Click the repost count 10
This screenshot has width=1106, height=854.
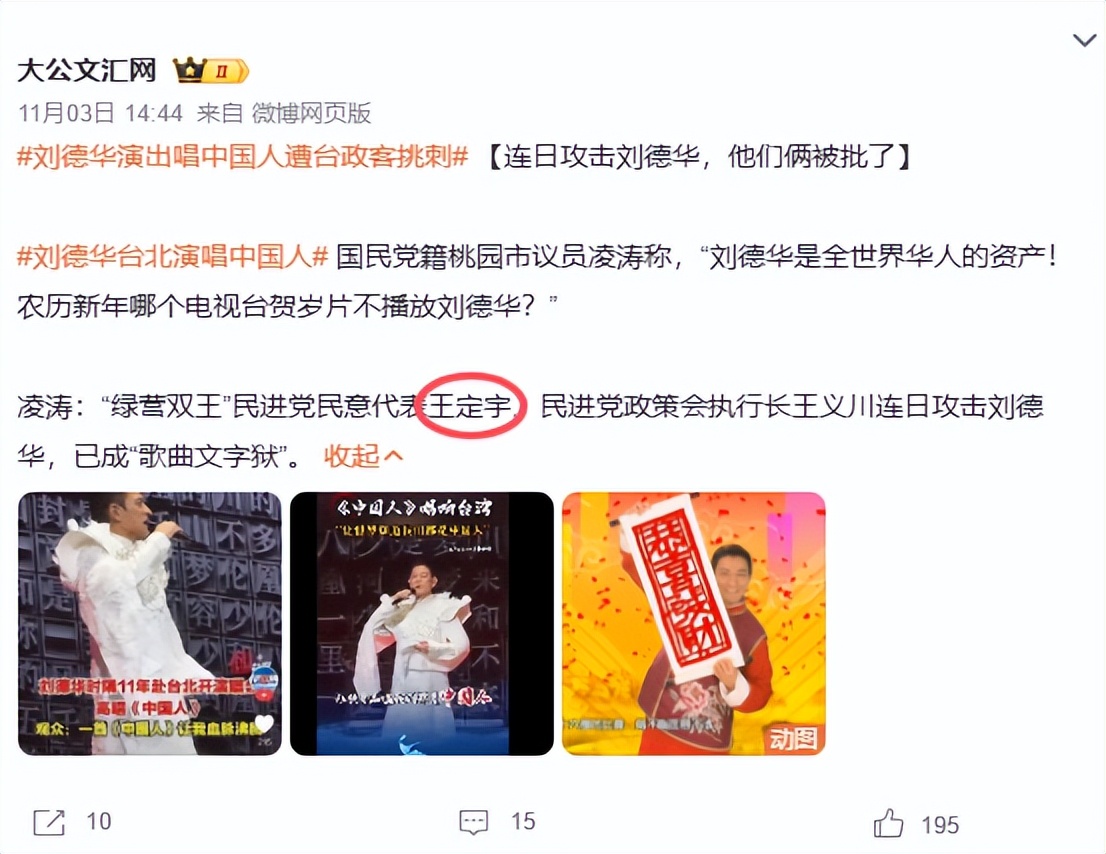[99, 821]
